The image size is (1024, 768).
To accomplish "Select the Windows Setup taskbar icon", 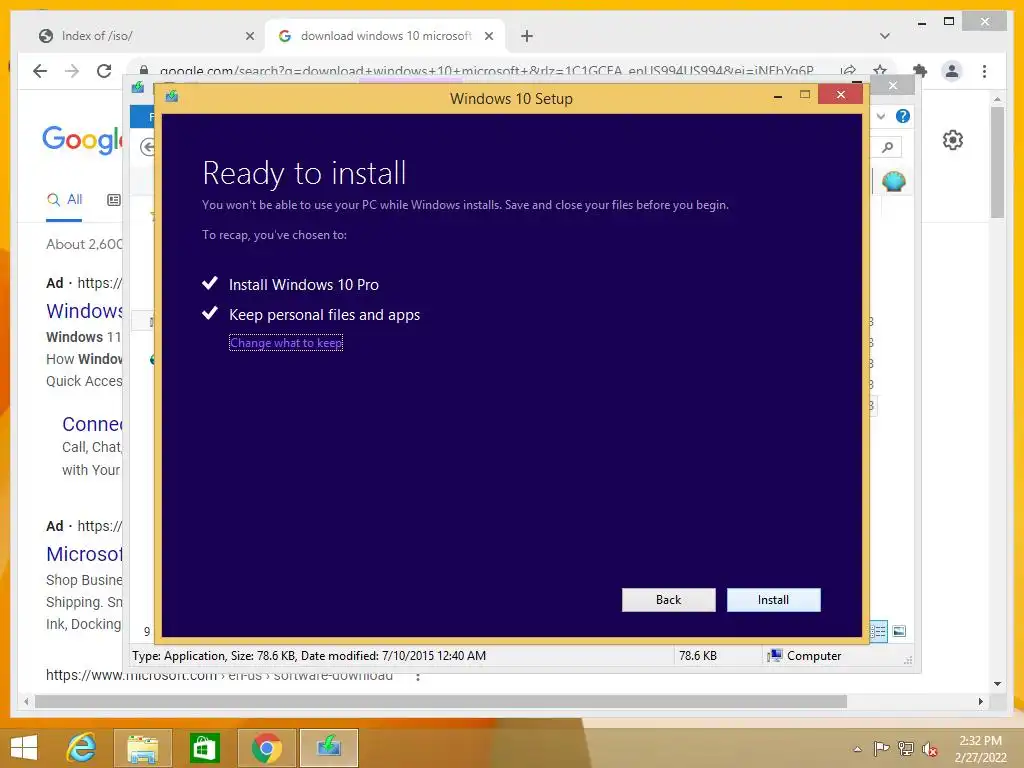I will click(x=328, y=748).
